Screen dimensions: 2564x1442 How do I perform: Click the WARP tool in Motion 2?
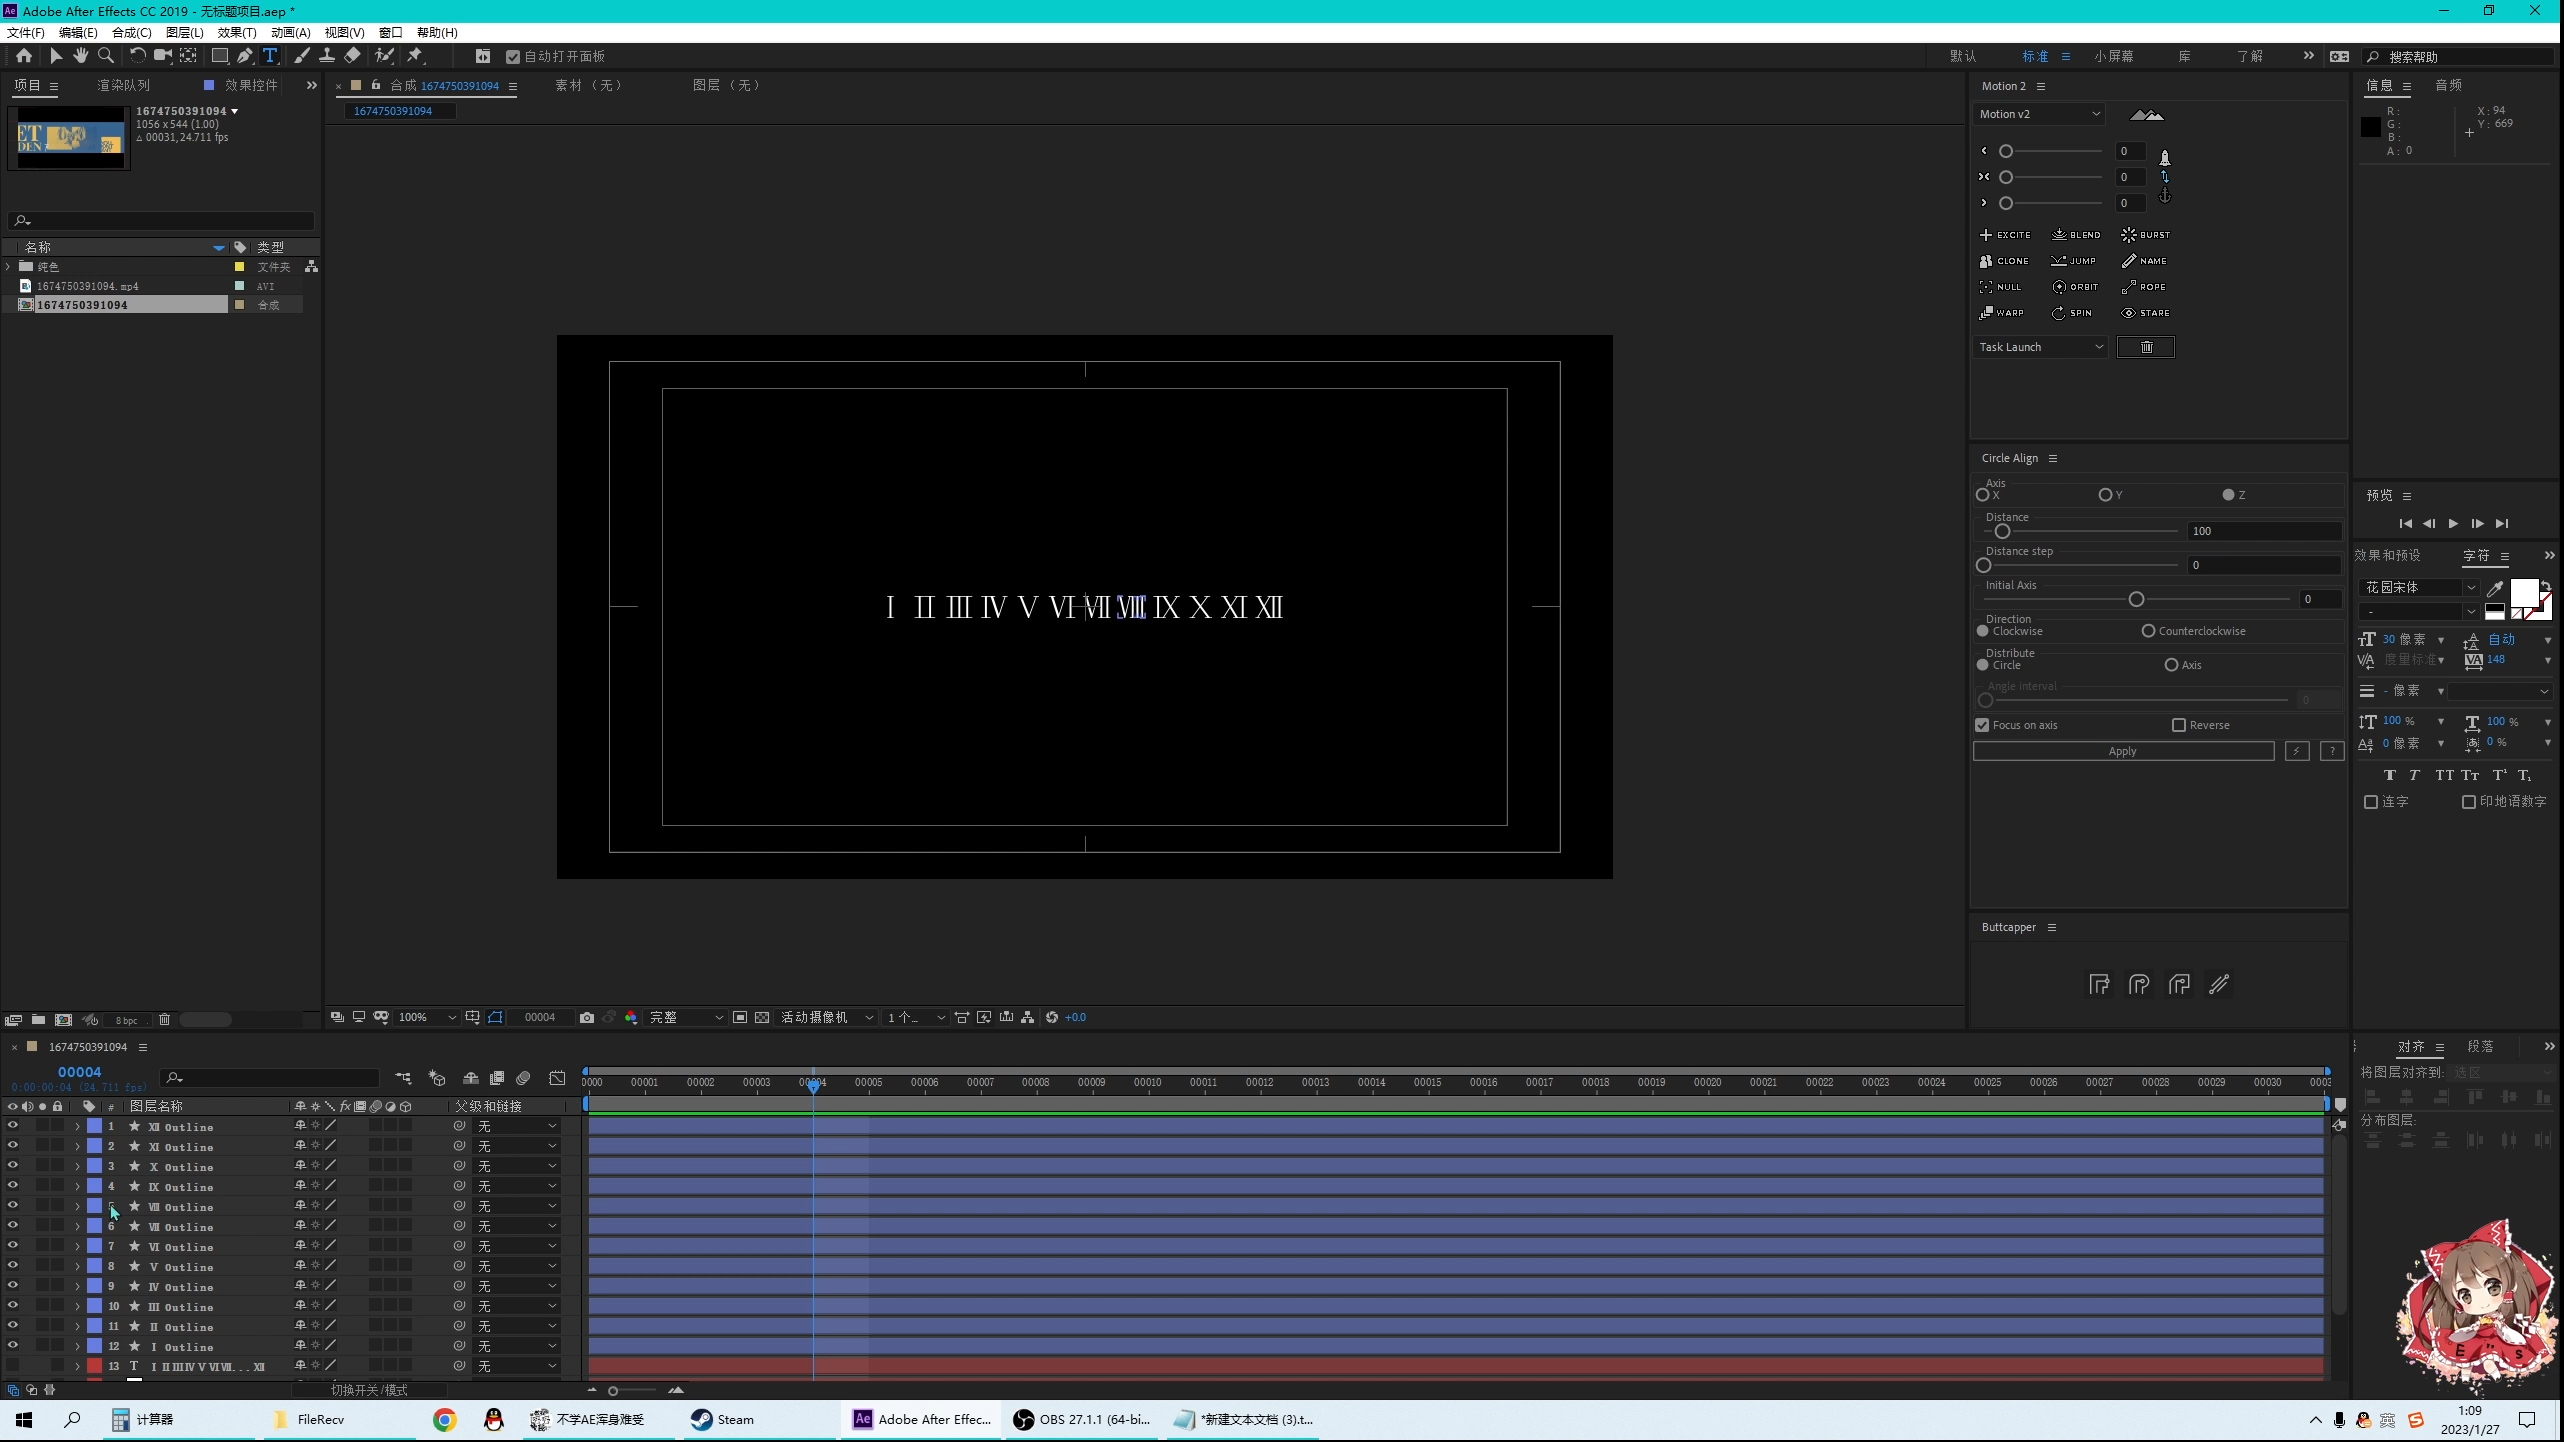pos(2001,313)
